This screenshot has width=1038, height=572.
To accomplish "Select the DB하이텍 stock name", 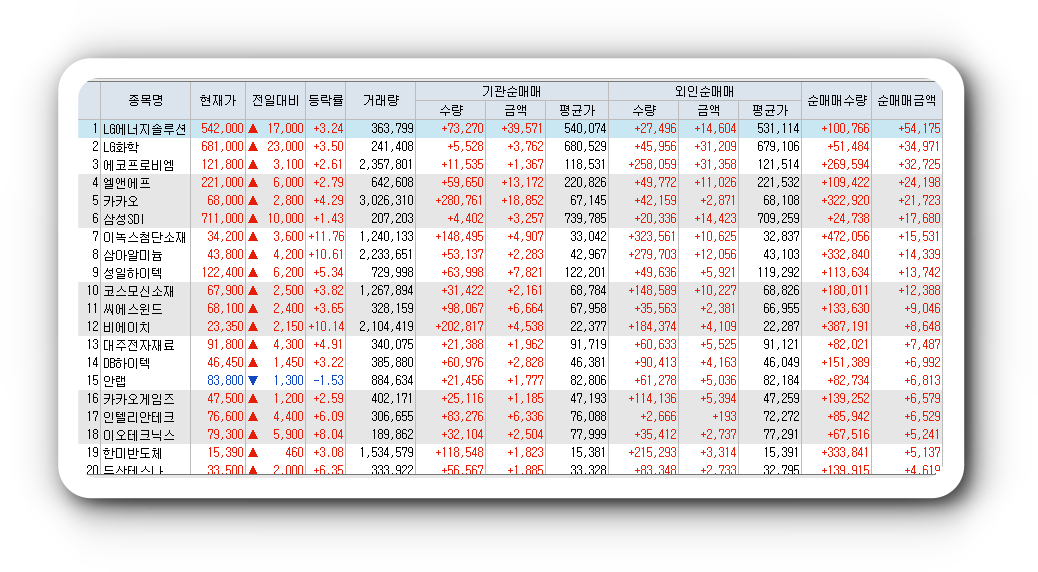I will click(x=127, y=363).
